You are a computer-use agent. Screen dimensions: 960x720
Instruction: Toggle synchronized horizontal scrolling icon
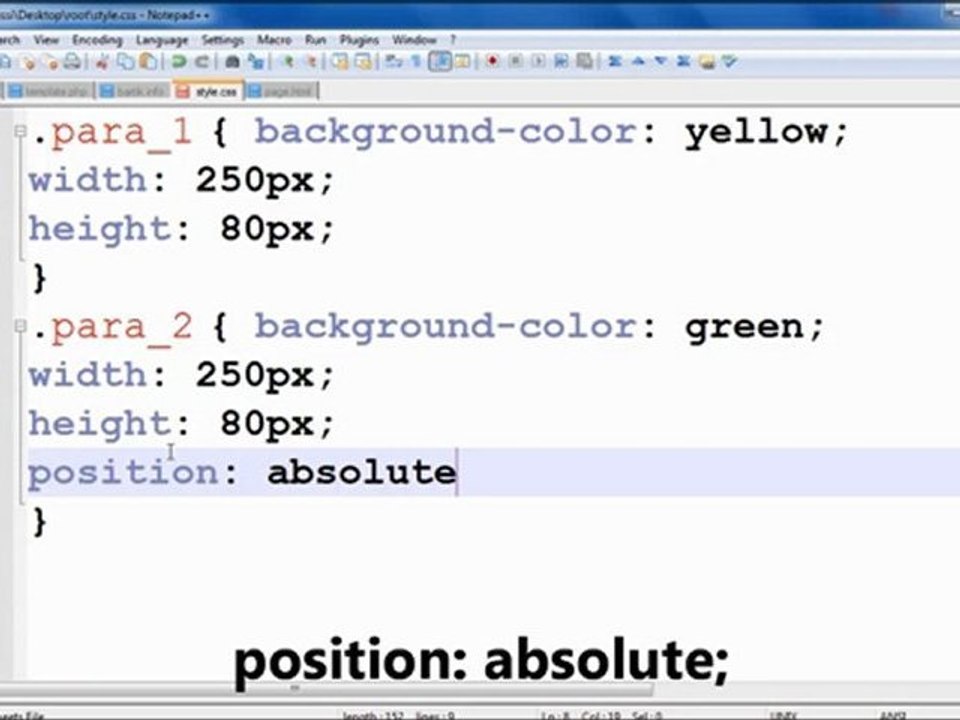tap(364, 61)
